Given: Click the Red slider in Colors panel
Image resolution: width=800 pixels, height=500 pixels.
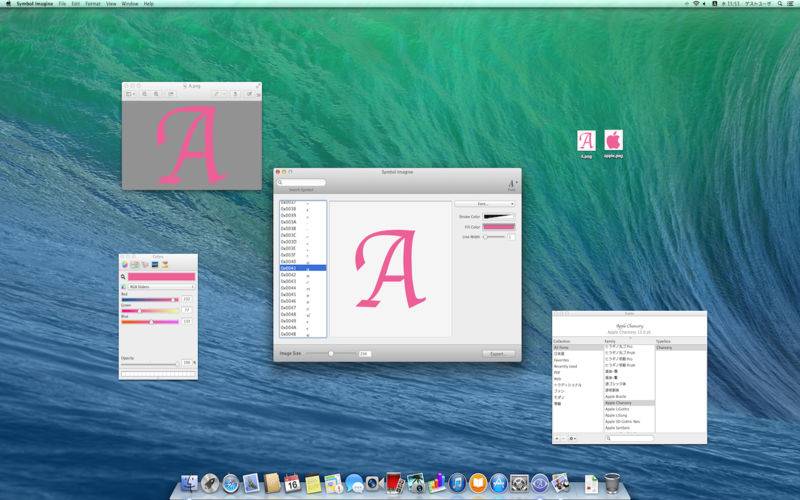Looking at the screenshot, I should [x=150, y=299].
